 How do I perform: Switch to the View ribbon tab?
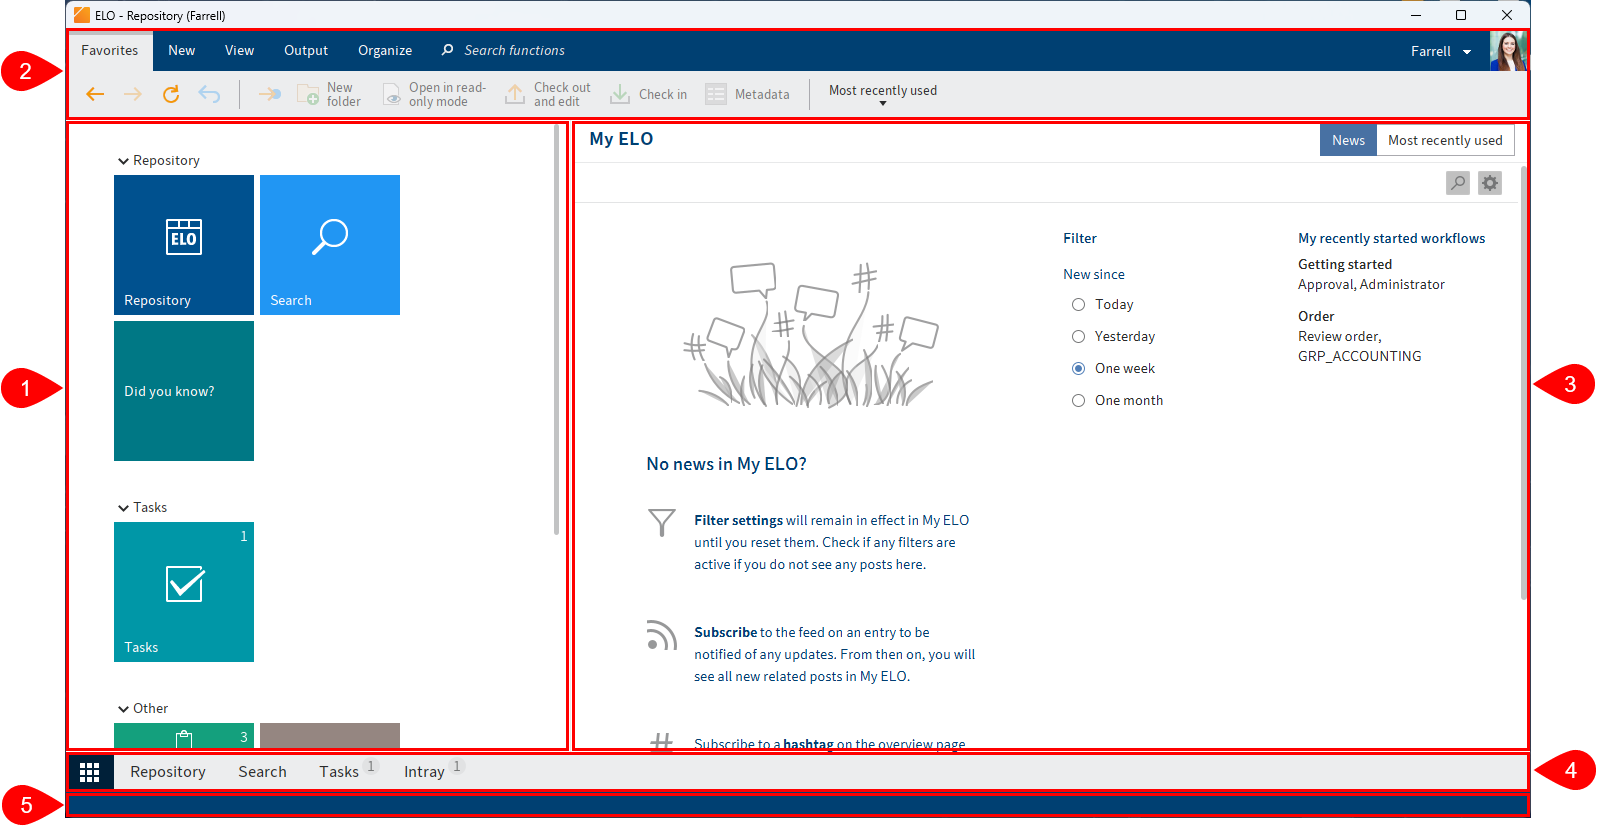point(240,50)
